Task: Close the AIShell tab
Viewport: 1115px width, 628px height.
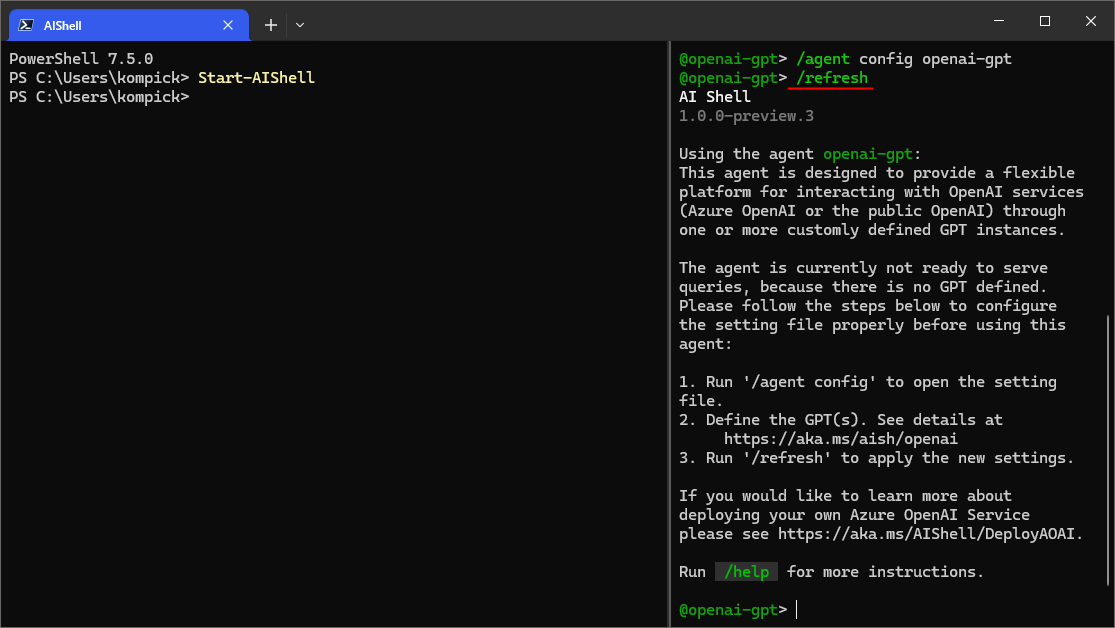Action: (x=228, y=25)
